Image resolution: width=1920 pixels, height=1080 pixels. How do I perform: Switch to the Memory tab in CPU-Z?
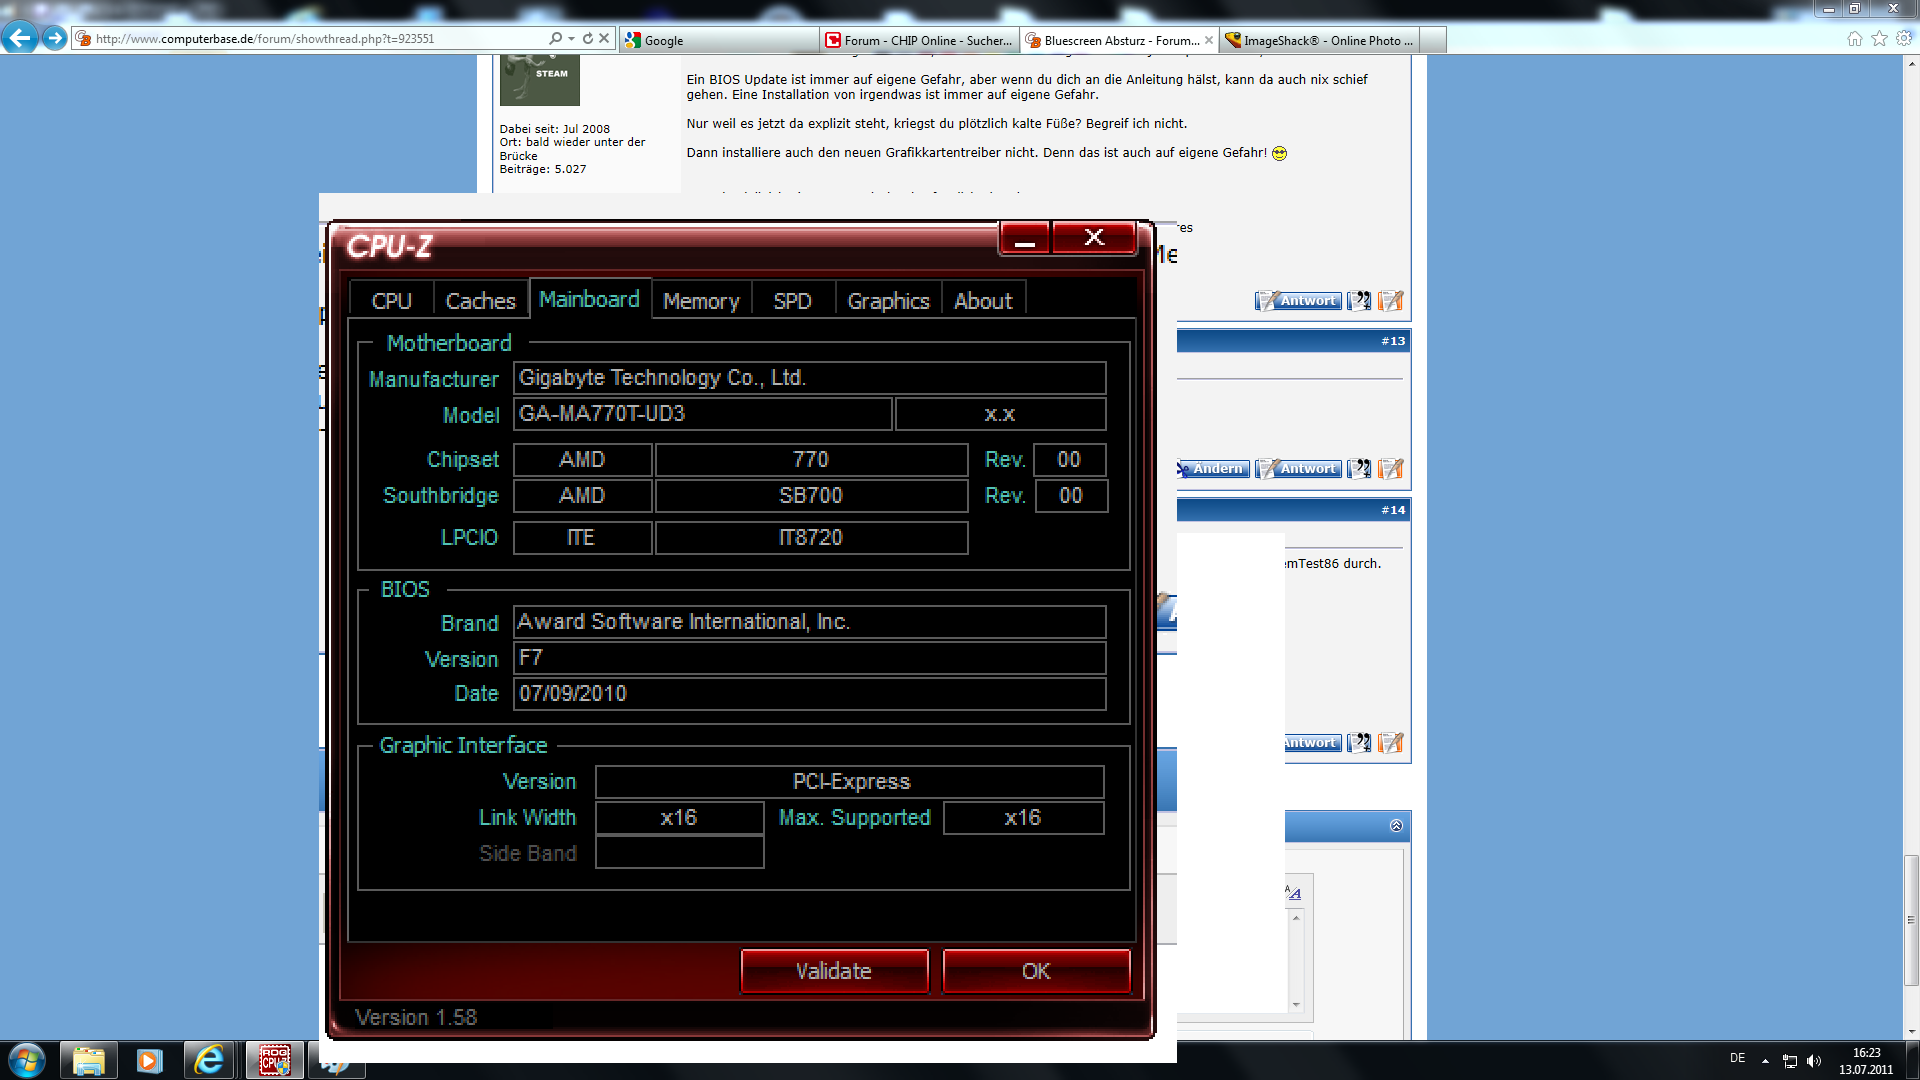pyautogui.click(x=700, y=301)
